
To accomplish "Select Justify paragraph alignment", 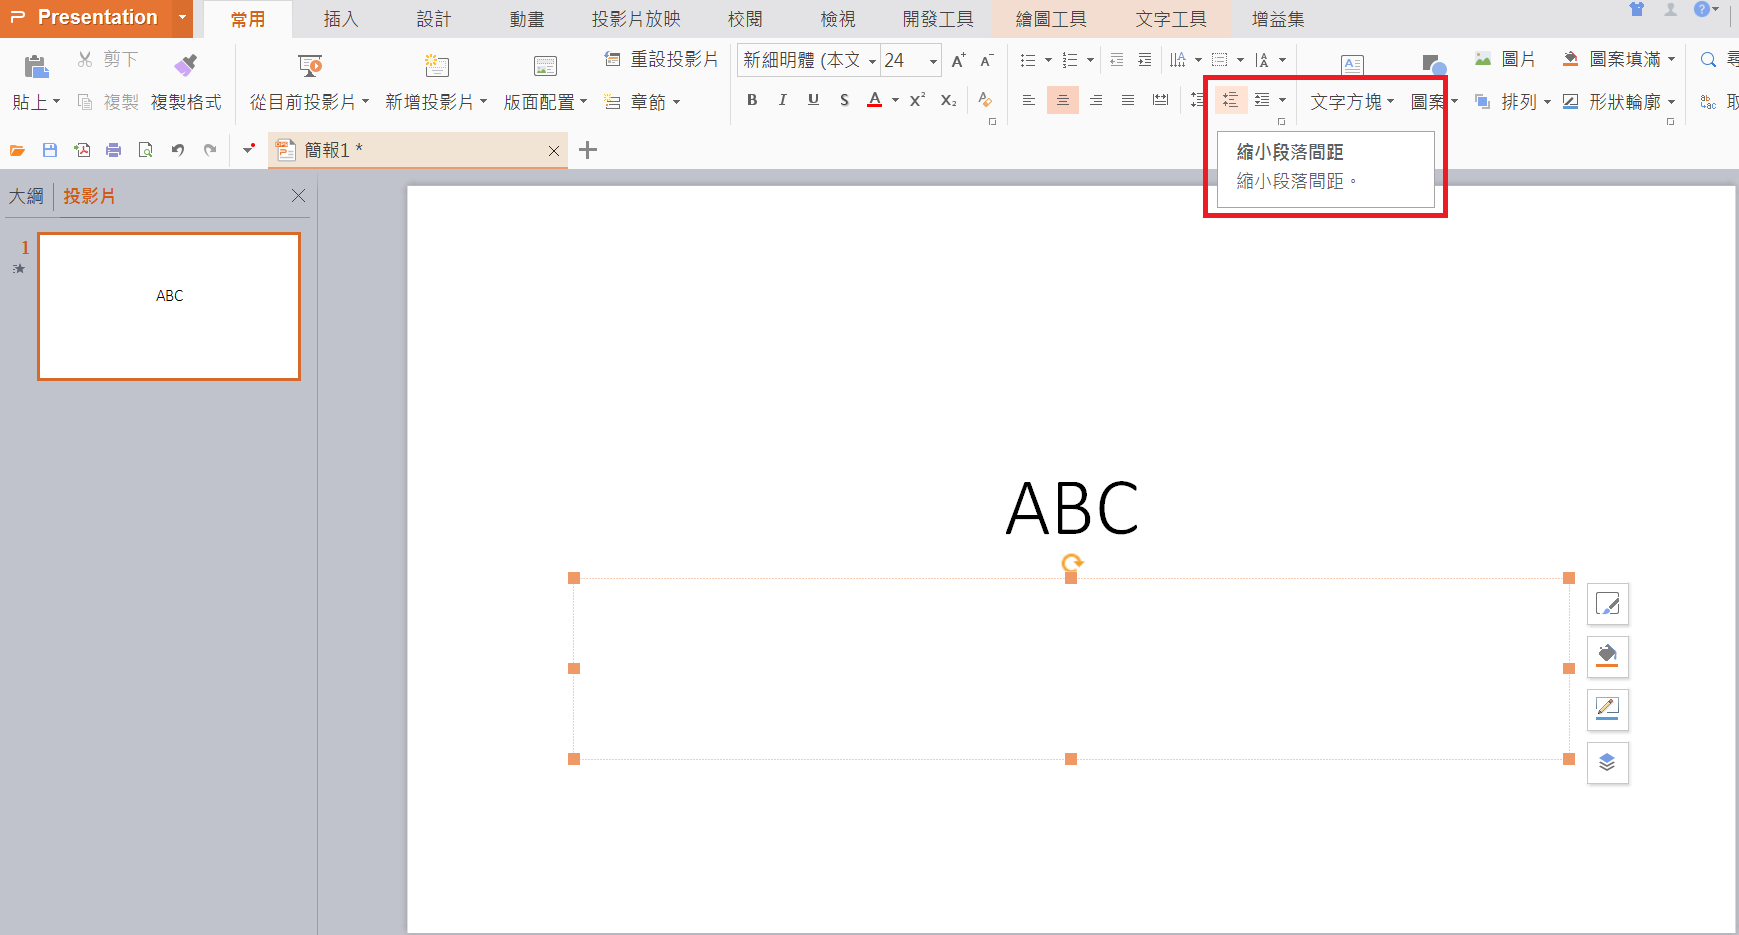I will [1128, 100].
